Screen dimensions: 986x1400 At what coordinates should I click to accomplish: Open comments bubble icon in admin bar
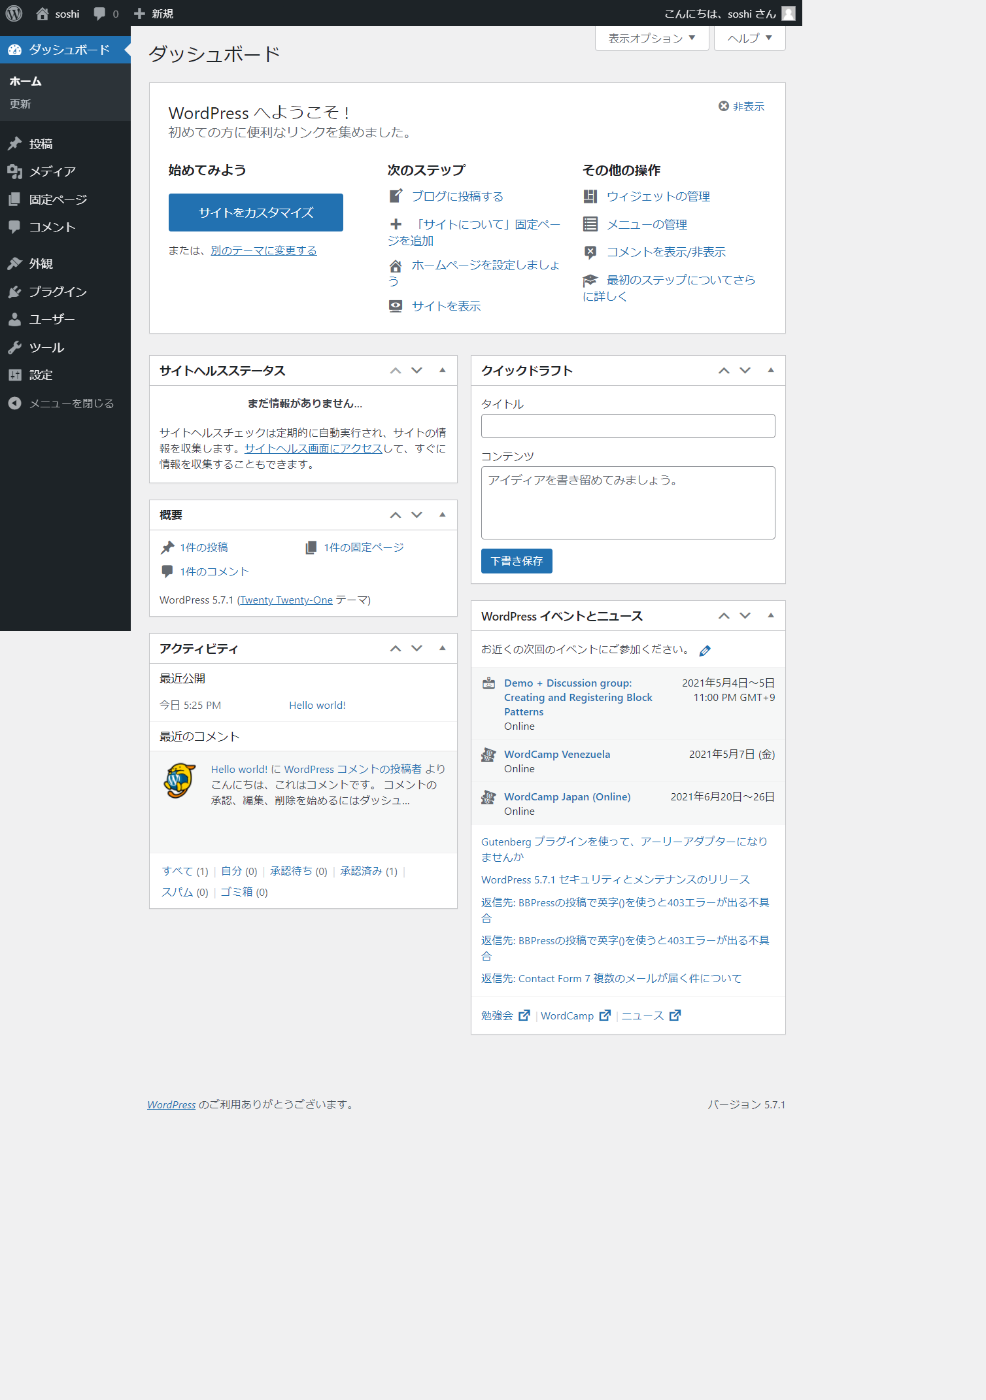(x=99, y=14)
